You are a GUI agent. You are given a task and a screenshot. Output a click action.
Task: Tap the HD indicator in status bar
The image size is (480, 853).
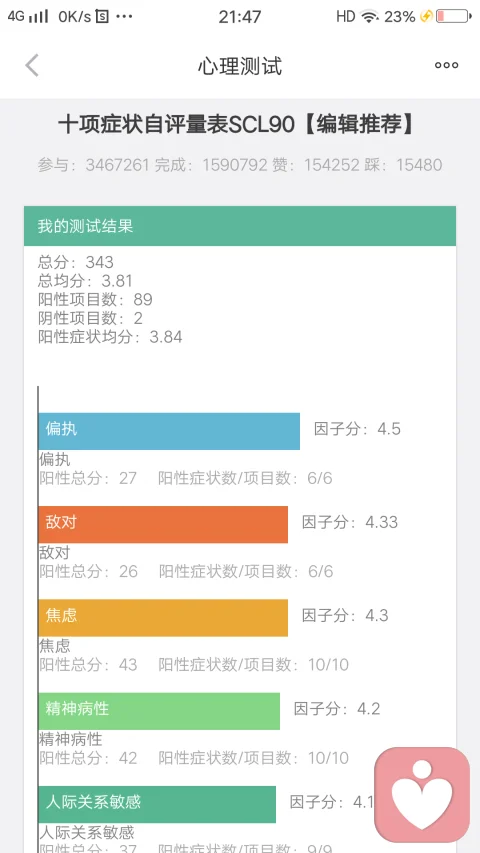pyautogui.click(x=346, y=16)
